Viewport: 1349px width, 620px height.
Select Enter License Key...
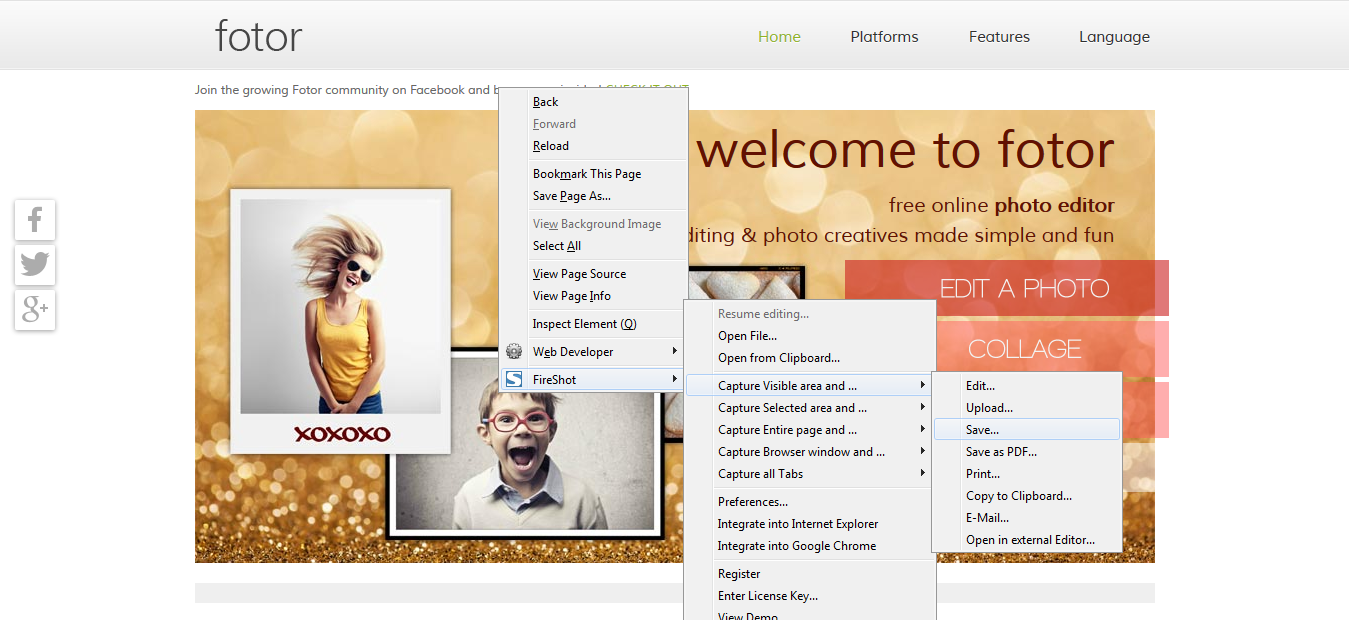810,596
